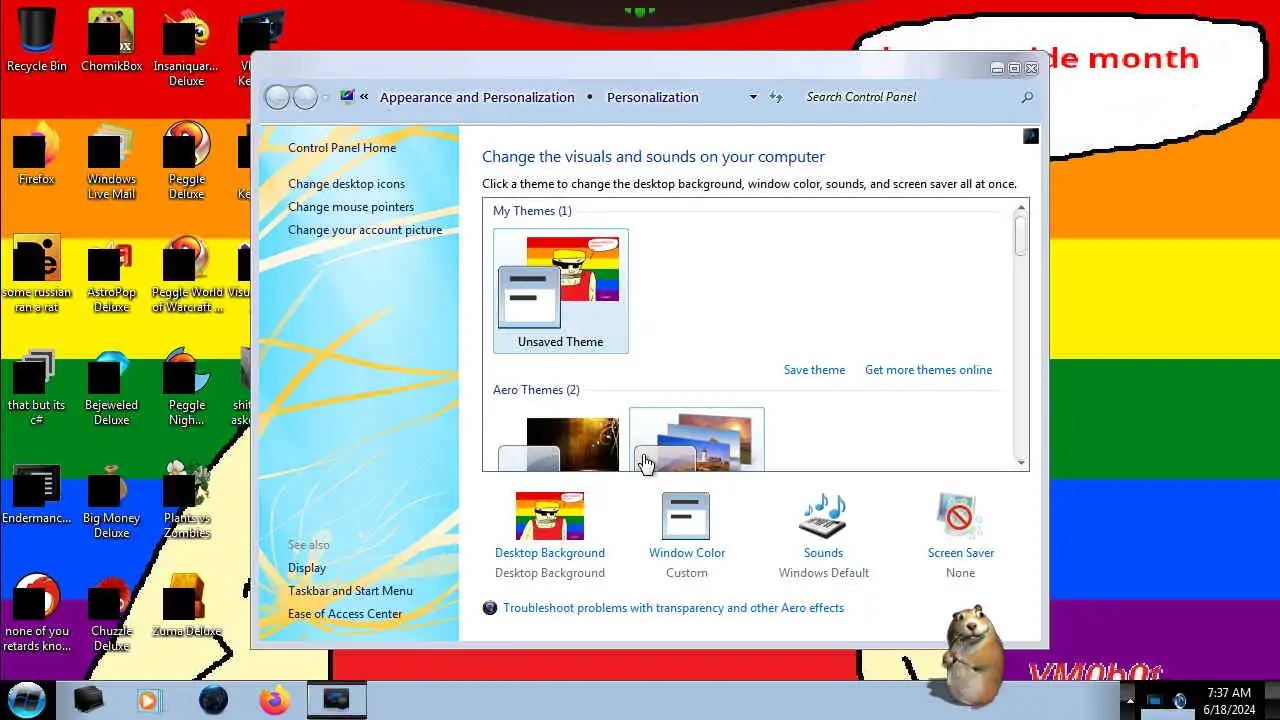The image size is (1280, 720).
Task: Click Get more themes online link
Action: pyautogui.click(x=928, y=370)
